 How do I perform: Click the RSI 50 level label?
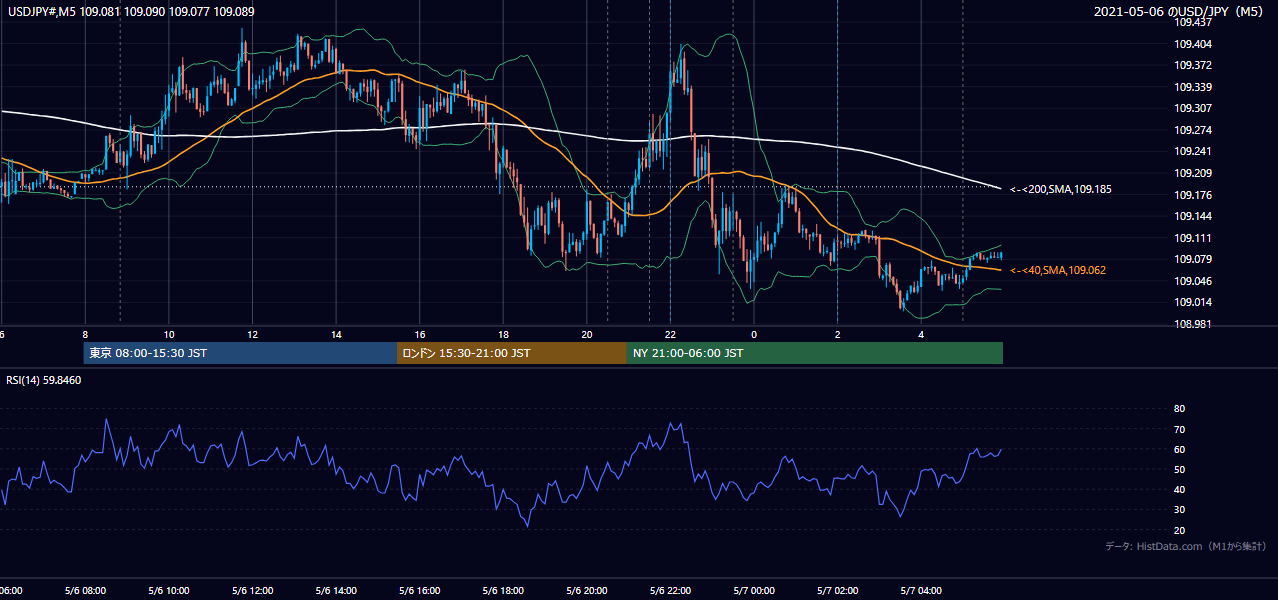(x=1179, y=469)
